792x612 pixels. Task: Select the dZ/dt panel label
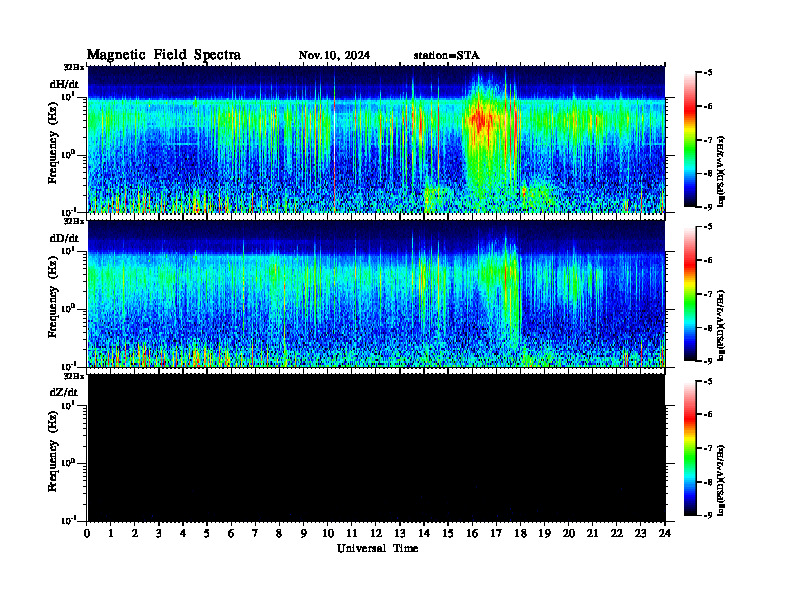[x=64, y=392]
